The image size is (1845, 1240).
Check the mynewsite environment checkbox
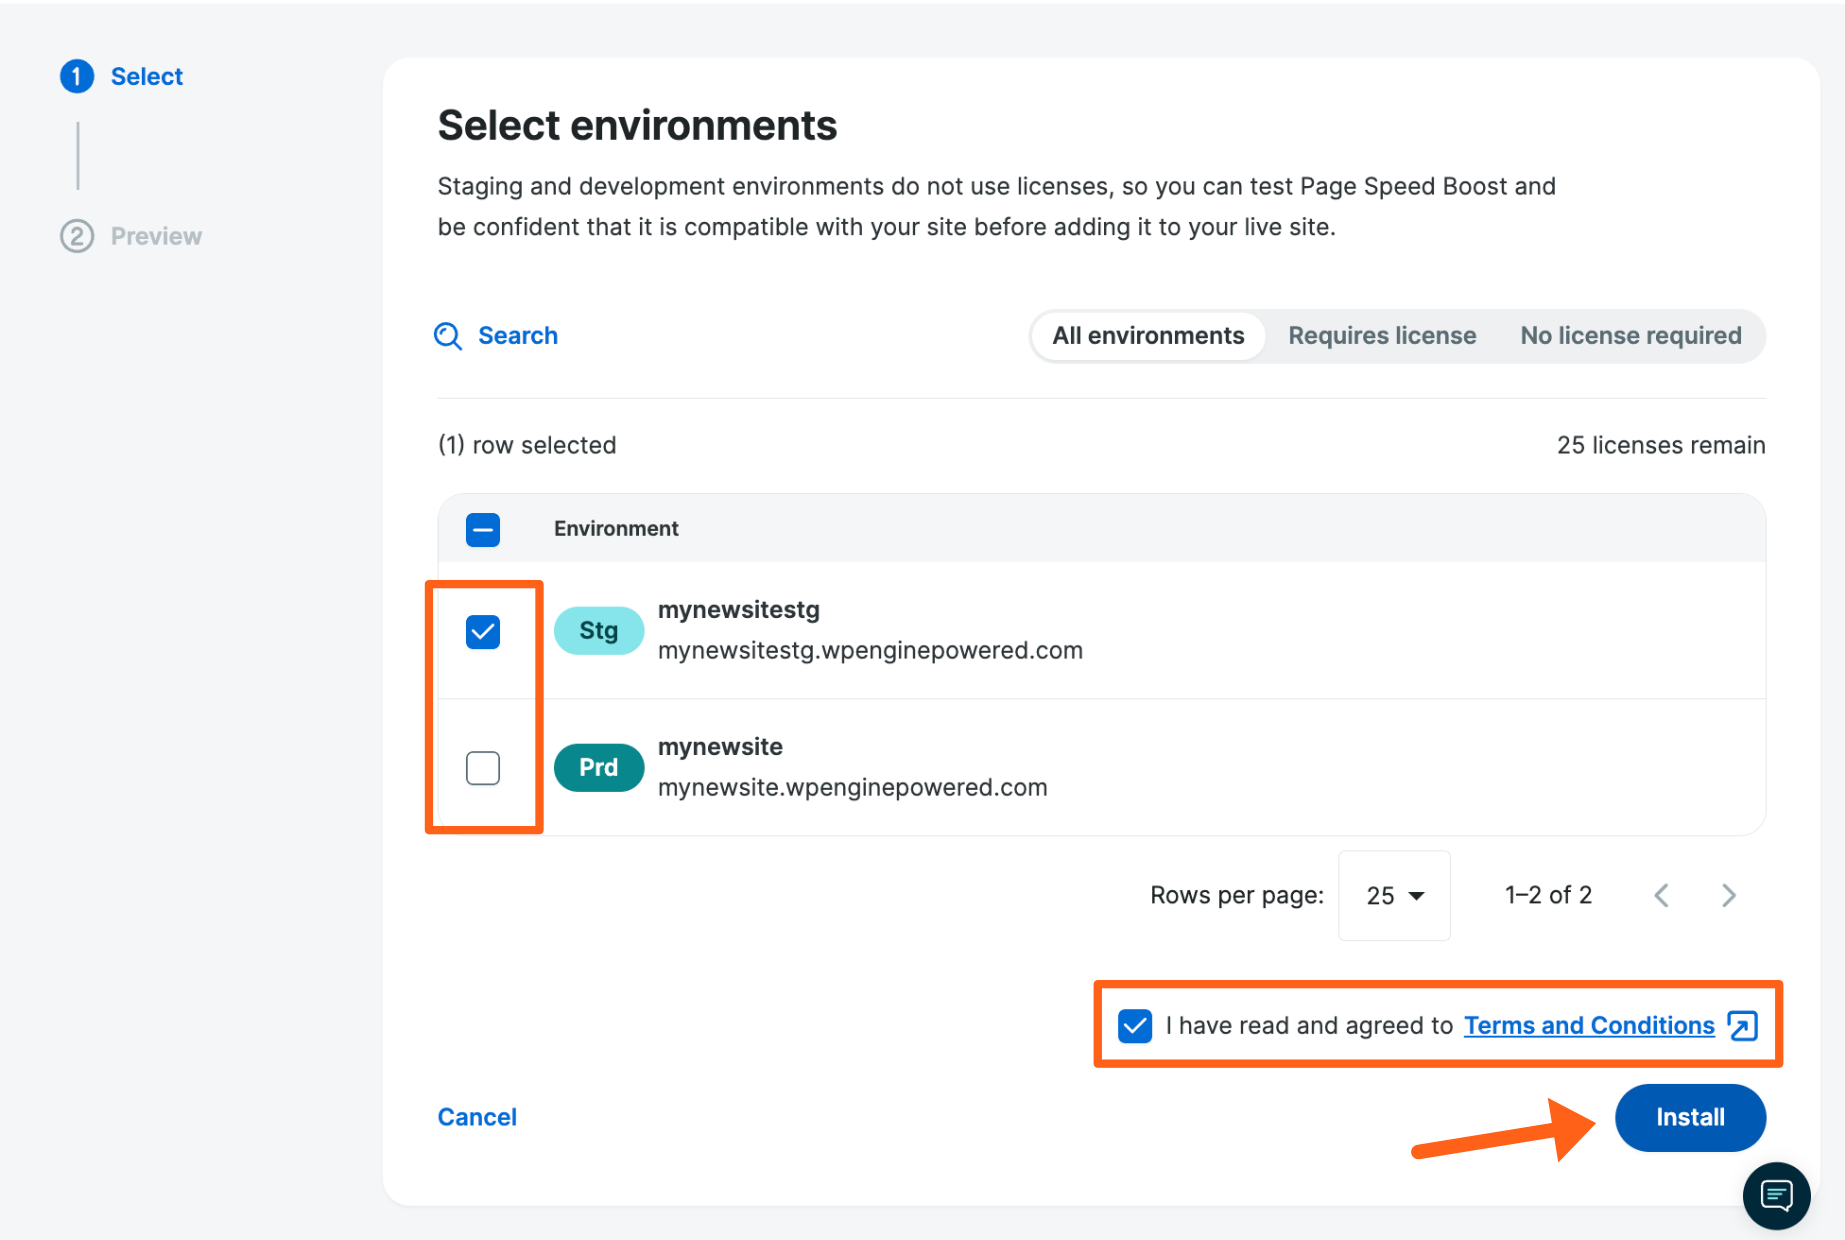483,767
